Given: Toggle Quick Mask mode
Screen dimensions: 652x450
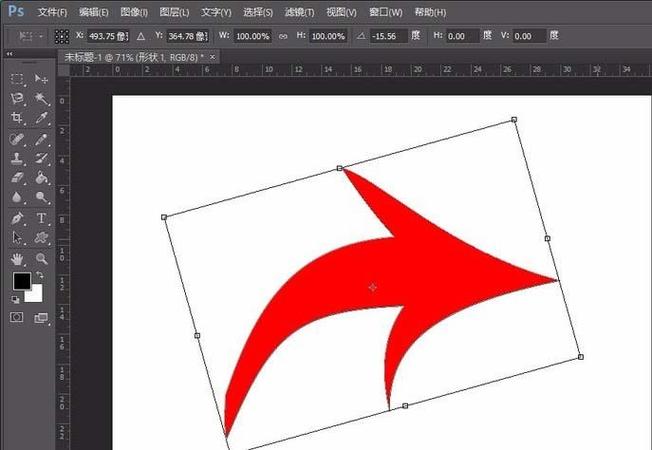Looking at the screenshot, I should [x=17, y=318].
